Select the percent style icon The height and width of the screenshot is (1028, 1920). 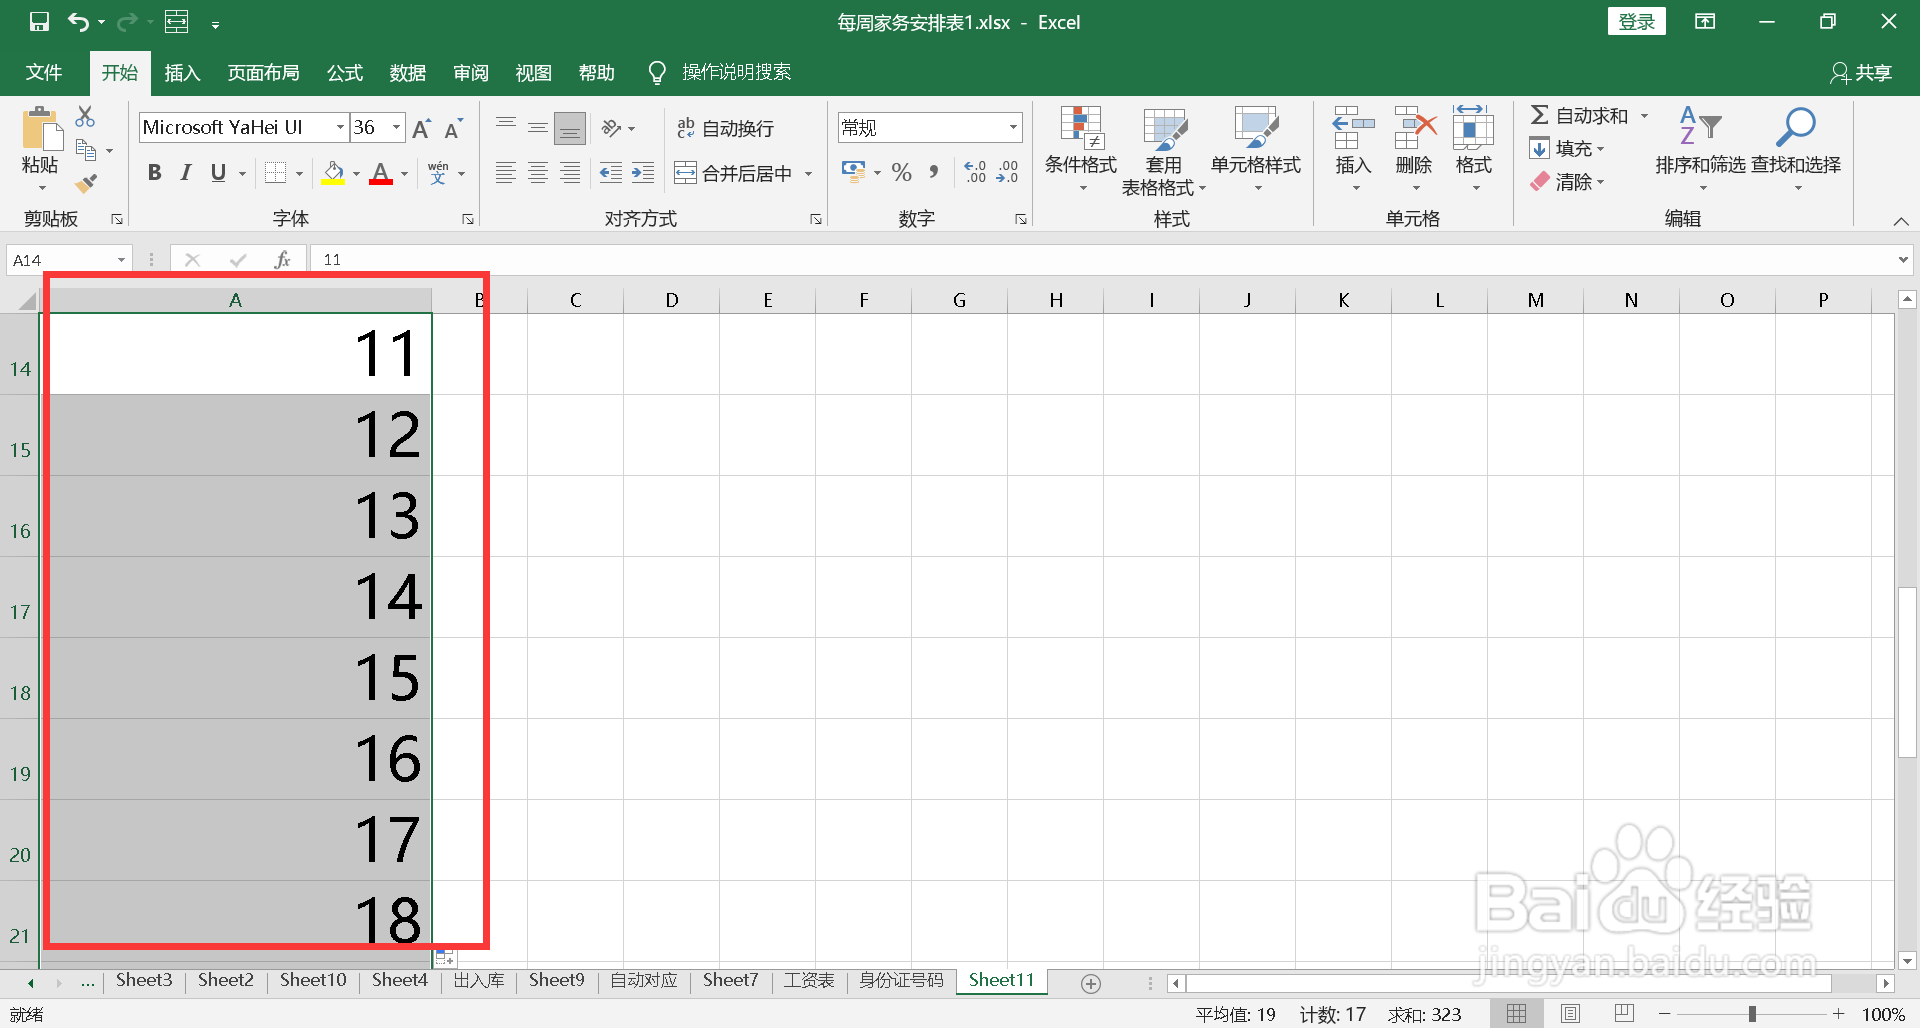(901, 172)
